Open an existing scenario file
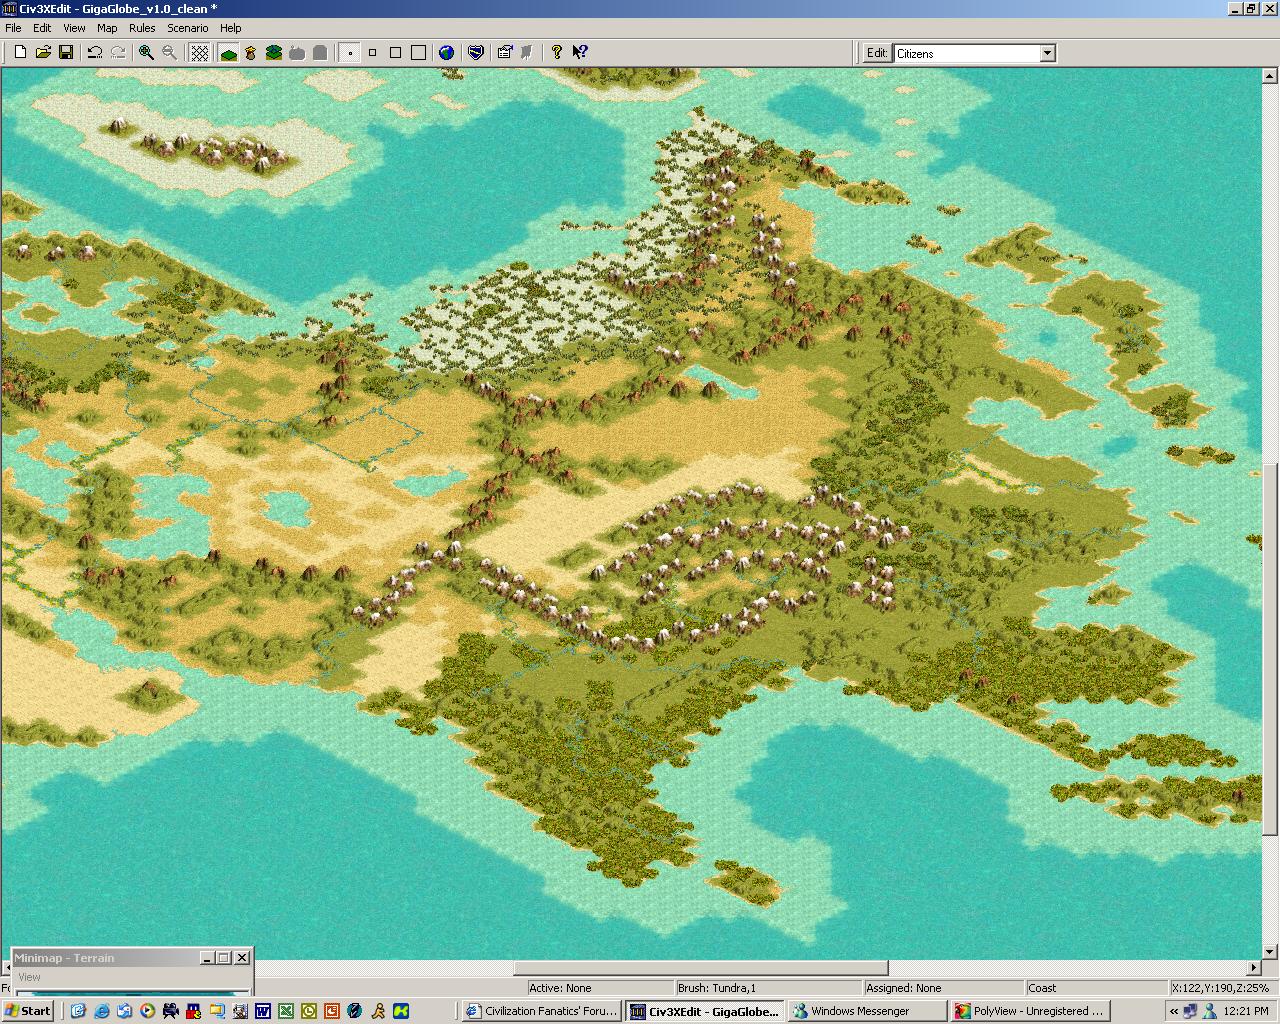Screen dimensions: 1280x1024 (x=43, y=53)
